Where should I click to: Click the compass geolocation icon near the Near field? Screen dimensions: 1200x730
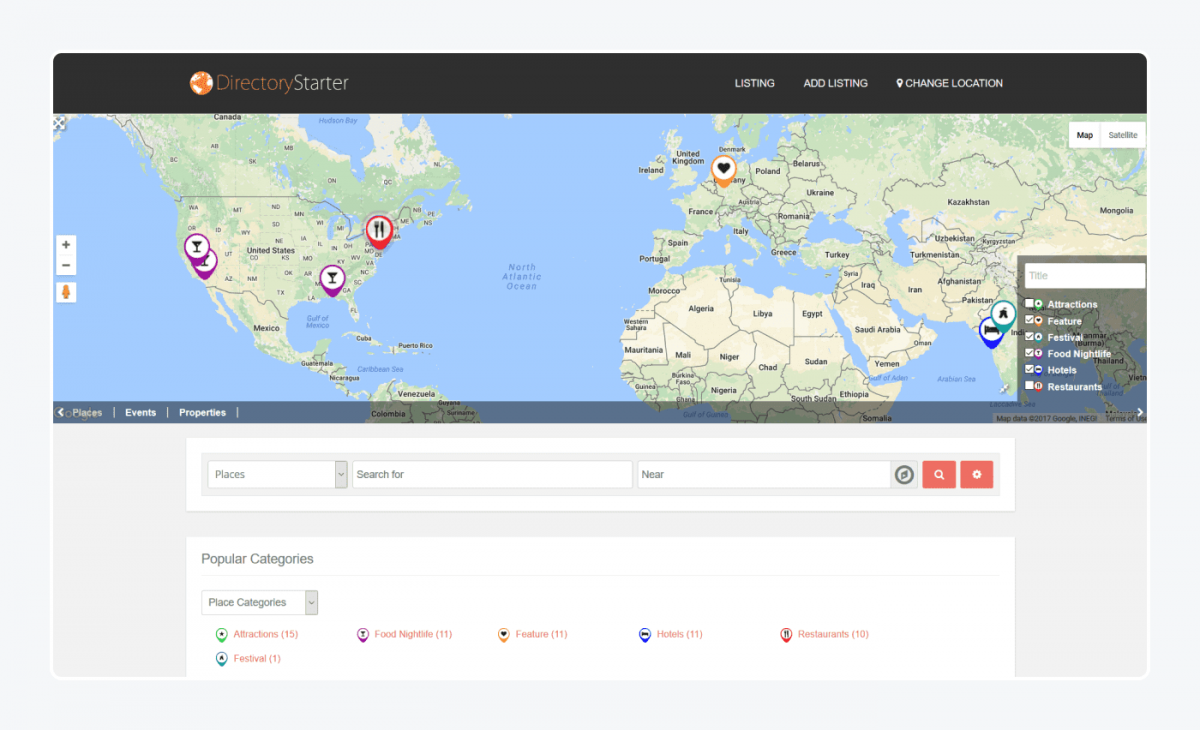[903, 474]
